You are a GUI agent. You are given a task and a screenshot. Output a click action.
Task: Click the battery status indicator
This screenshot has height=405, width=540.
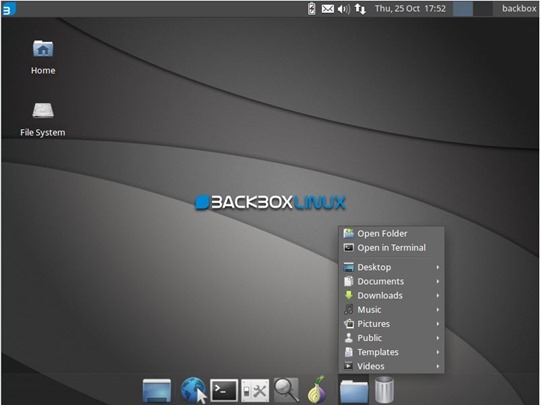pyautogui.click(x=311, y=9)
